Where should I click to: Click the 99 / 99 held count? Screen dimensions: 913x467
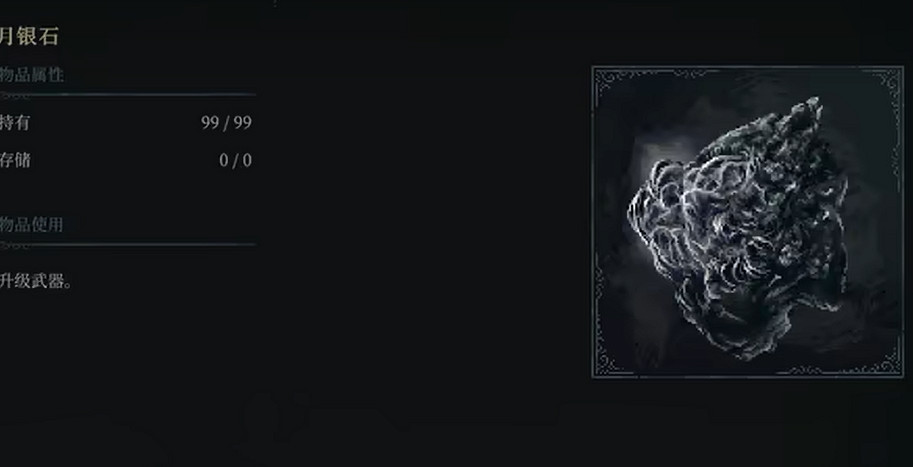227,123
